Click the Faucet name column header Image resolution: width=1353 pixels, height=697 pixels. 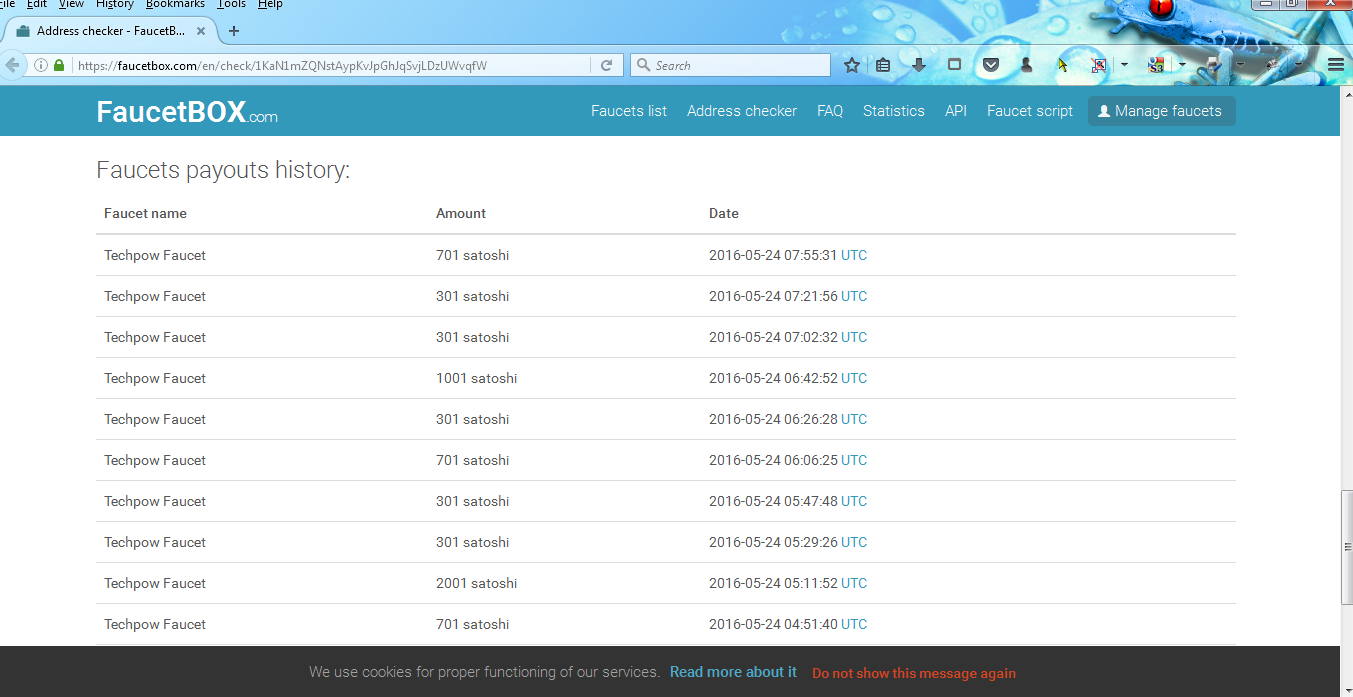(x=145, y=213)
